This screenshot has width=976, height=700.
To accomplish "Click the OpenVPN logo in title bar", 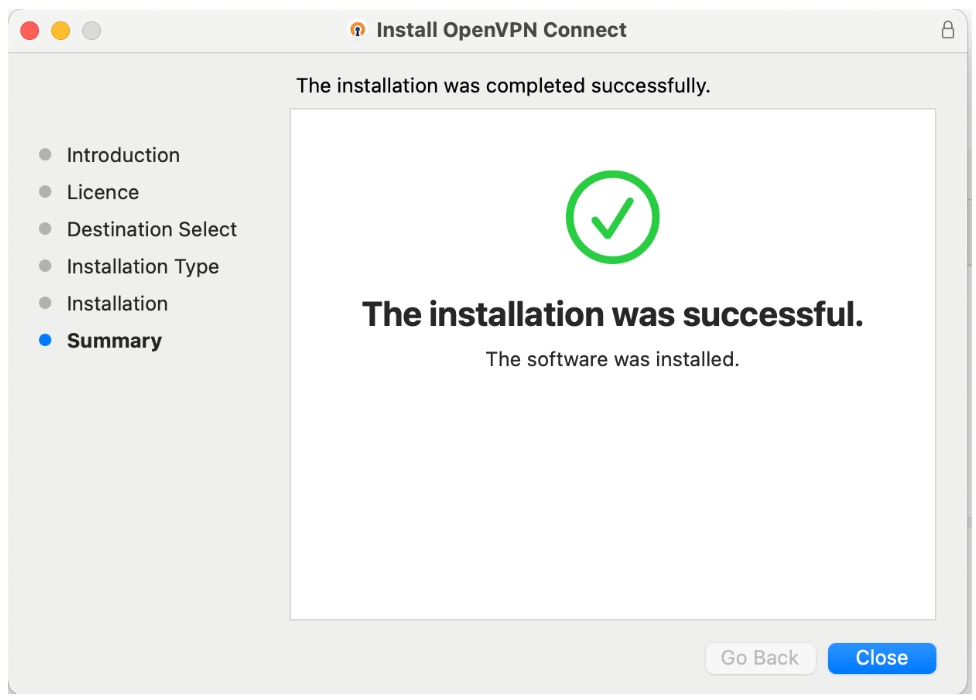I will (358, 30).
